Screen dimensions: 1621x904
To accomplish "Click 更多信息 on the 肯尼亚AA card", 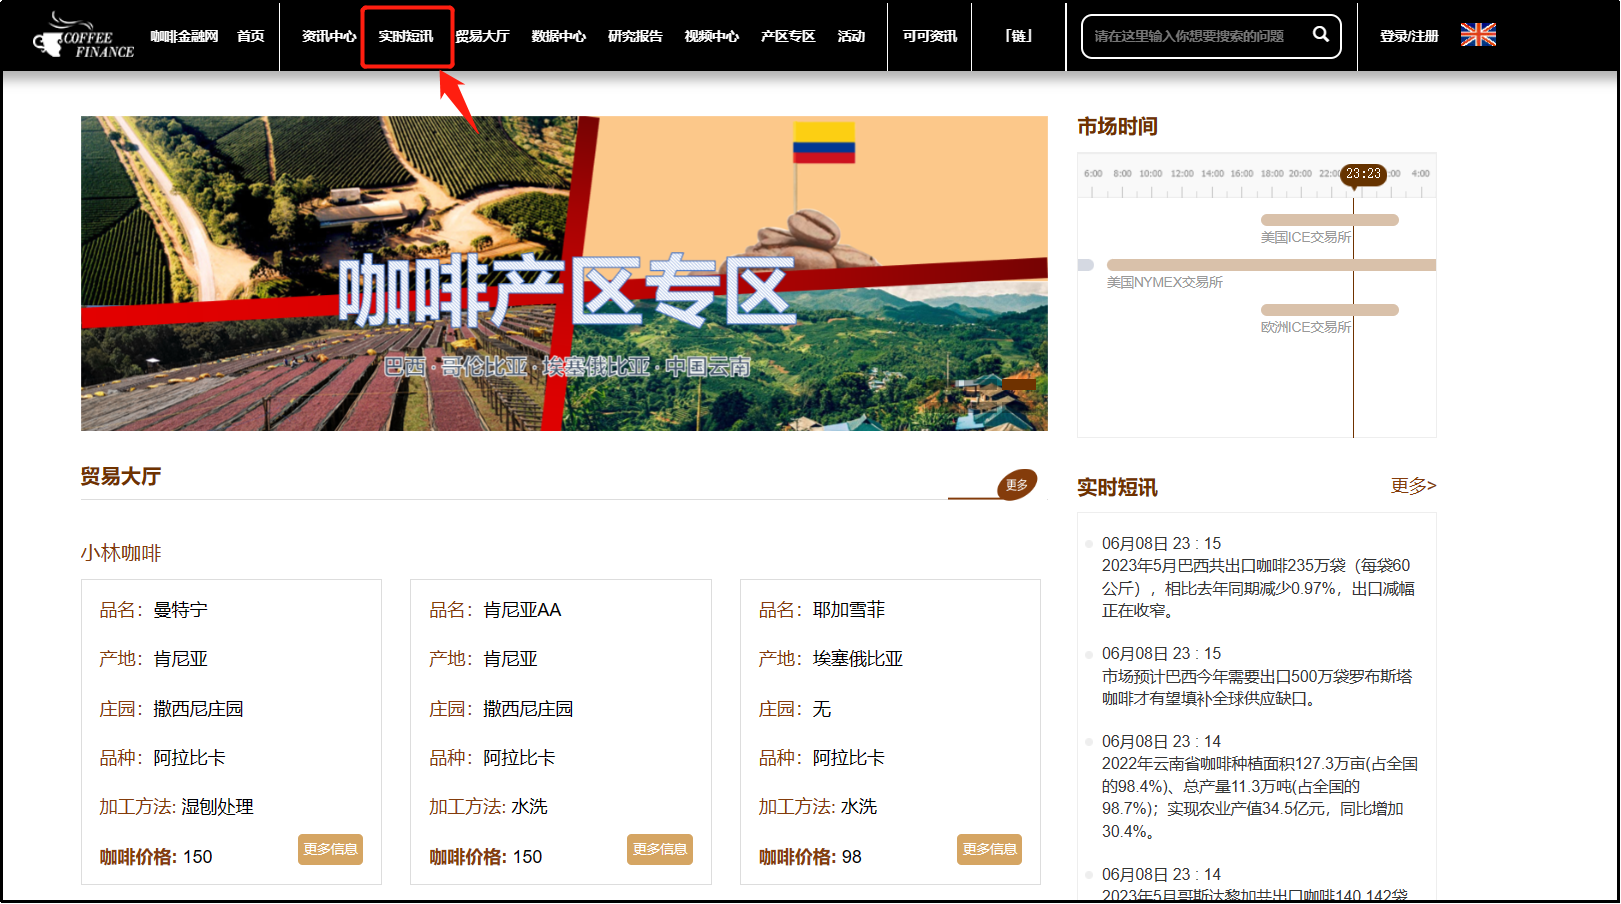I will tap(660, 849).
